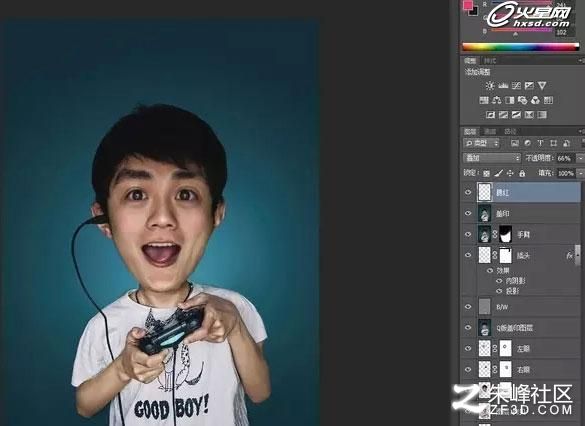Click the lock all (padlock) icon
The width and height of the screenshot is (585, 426).
point(522,173)
